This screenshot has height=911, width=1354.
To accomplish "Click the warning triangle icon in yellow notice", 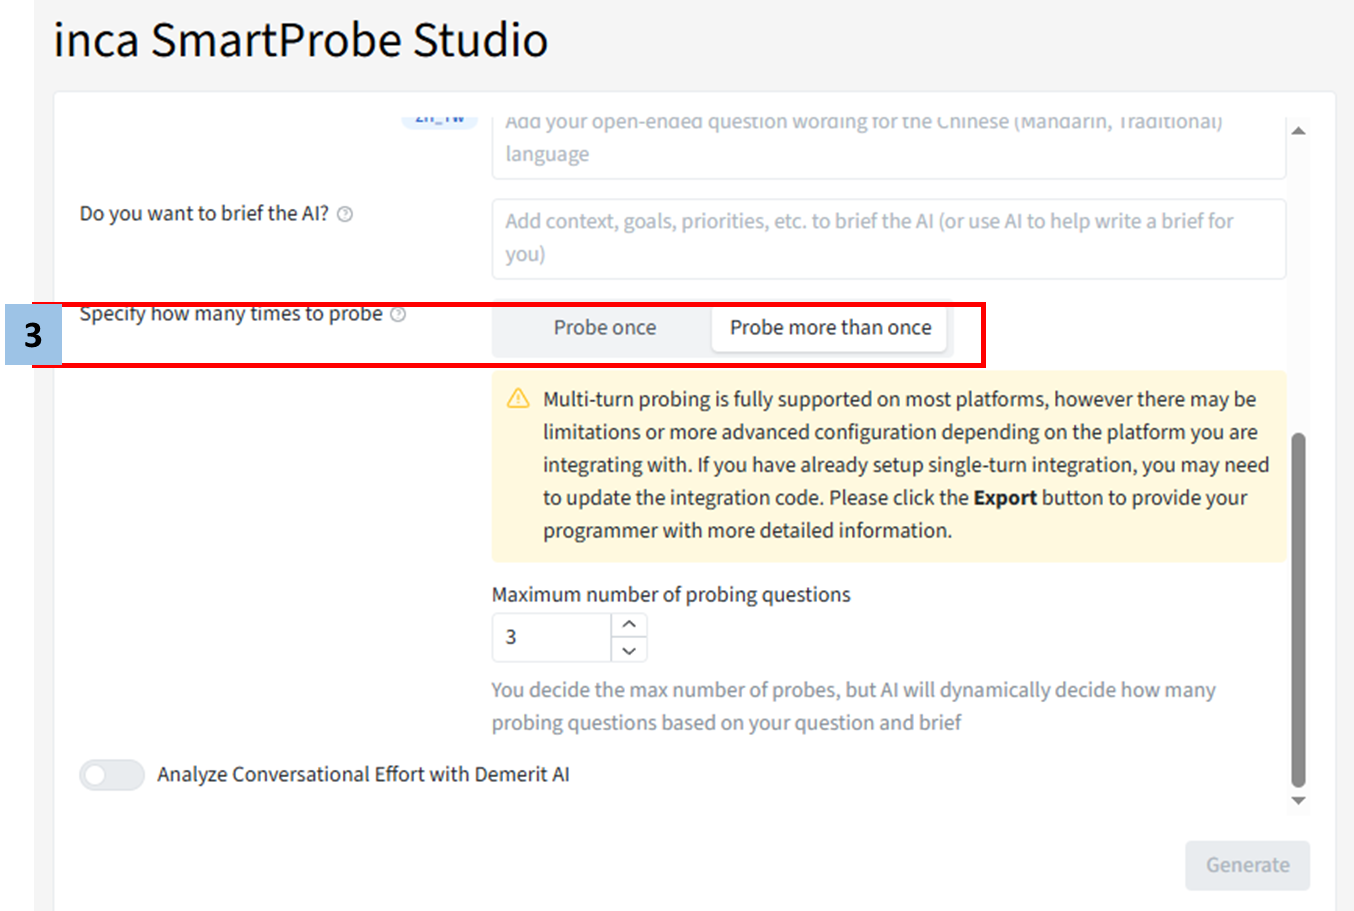I will (518, 399).
